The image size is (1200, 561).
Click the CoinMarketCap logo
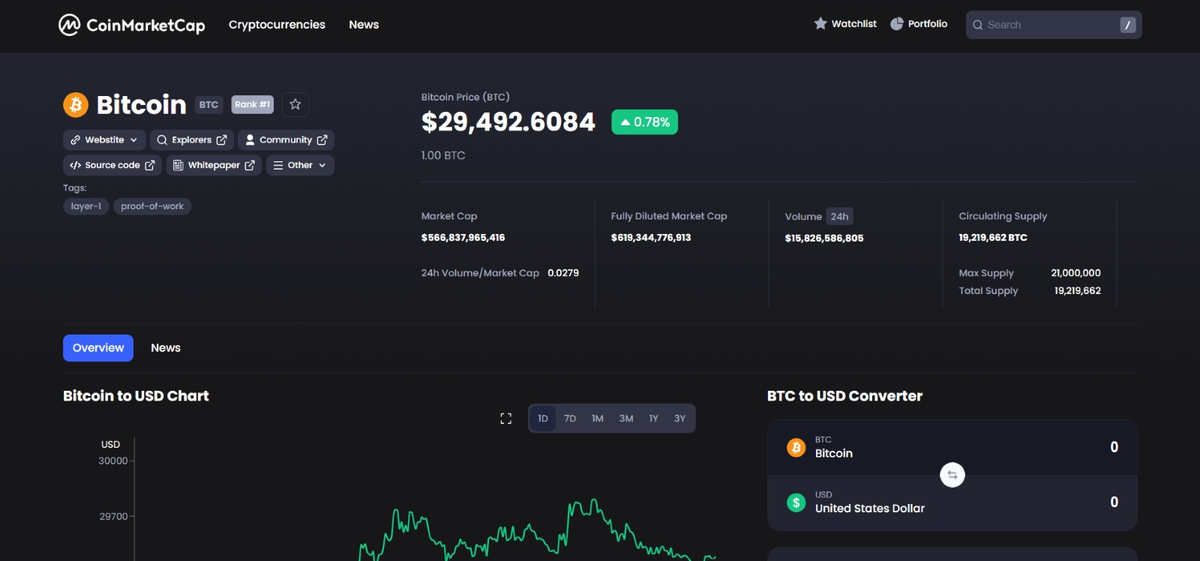pyautogui.click(x=131, y=25)
